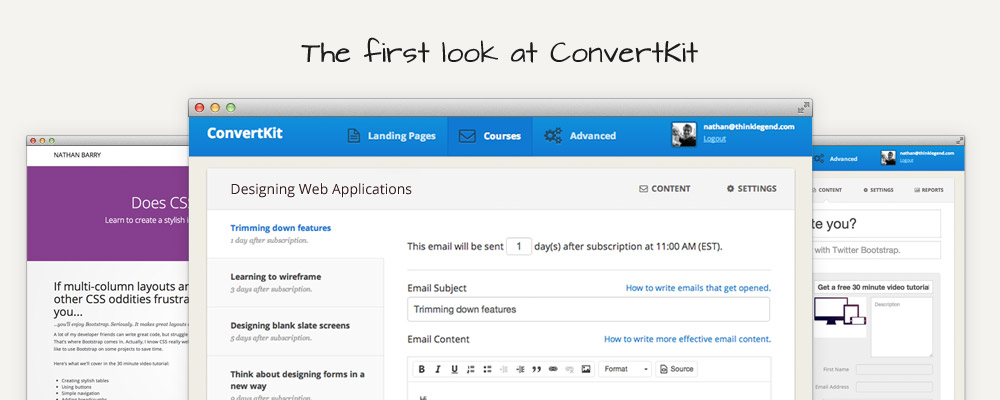This screenshot has height=400, width=1000.
Task: Open the course SETTINGS section
Action: point(751,188)
